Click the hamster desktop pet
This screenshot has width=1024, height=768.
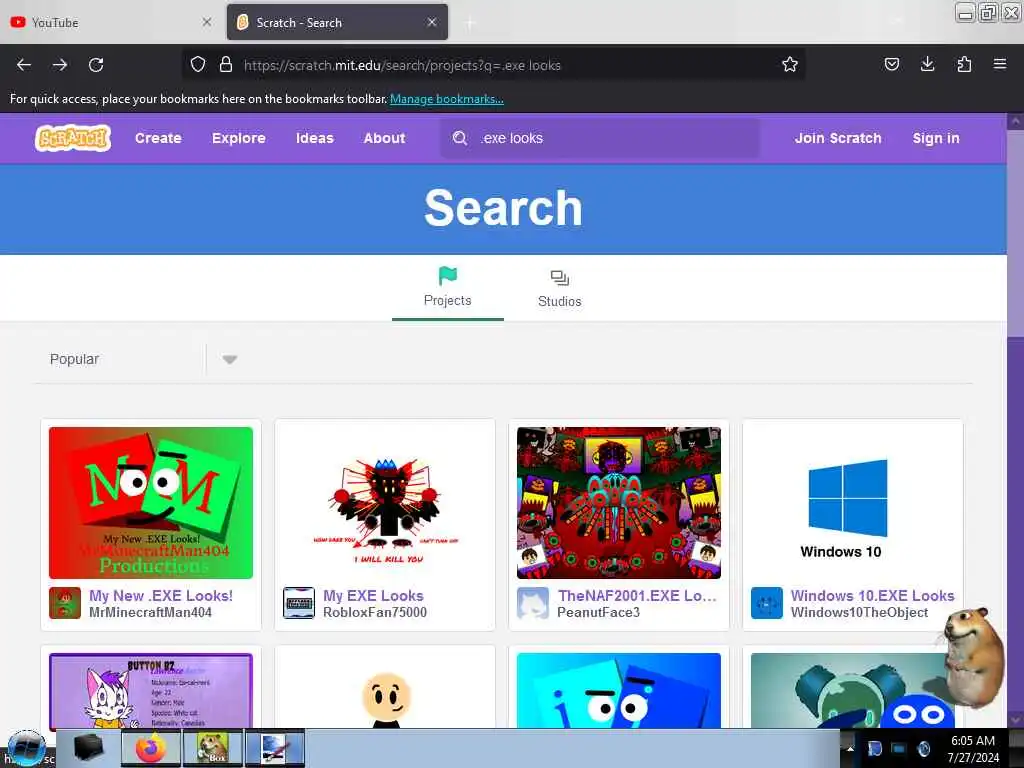(x=973, y=657)
